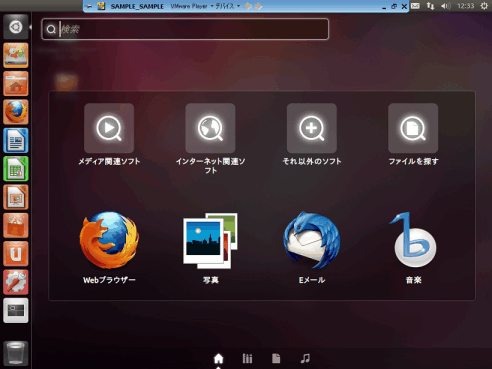Open LibreOffice Impress in launcher

point(16,197)
